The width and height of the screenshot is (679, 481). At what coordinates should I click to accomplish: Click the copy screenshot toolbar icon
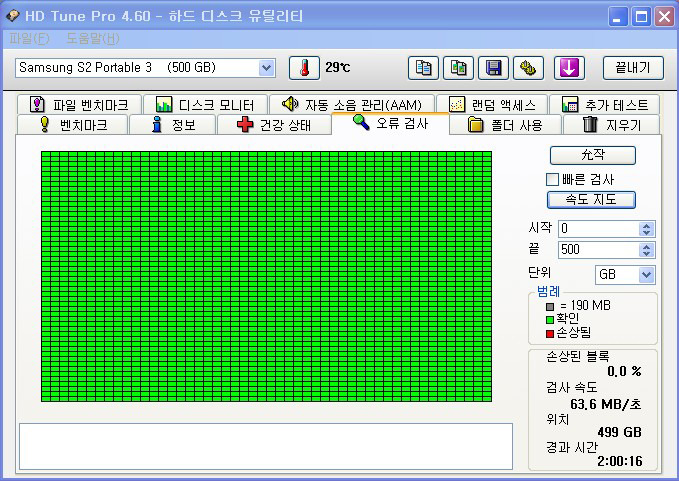click(x=458, y=68)
